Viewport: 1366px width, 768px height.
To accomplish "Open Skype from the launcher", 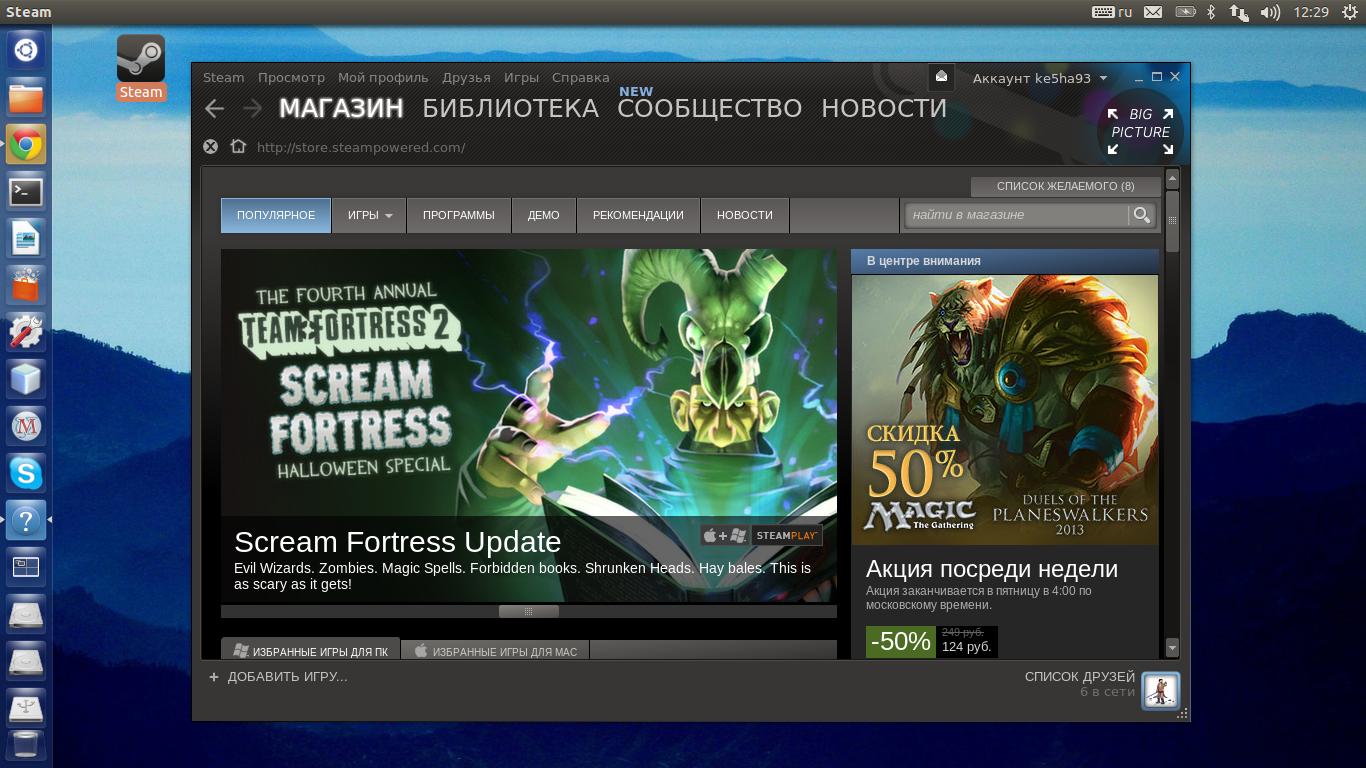I will [x=26, y=473].
